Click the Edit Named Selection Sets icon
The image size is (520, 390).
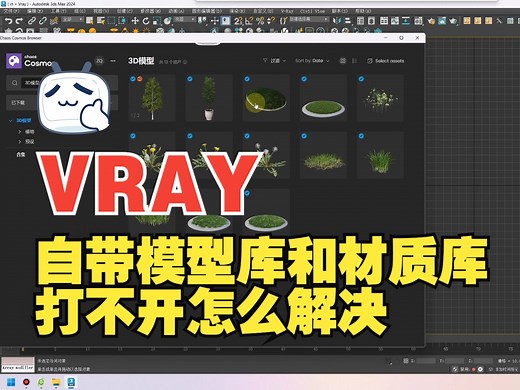click(283, 21)
